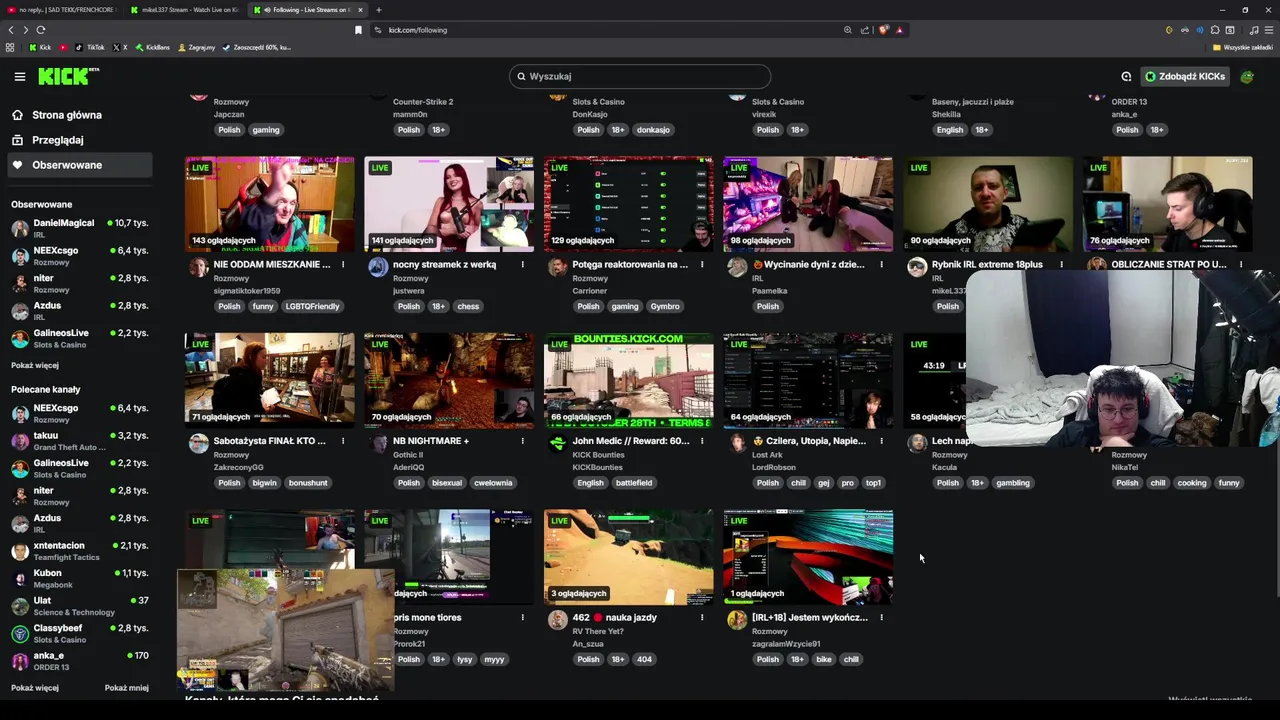Open the browser extensions puzzle icon

point(1215,30)
